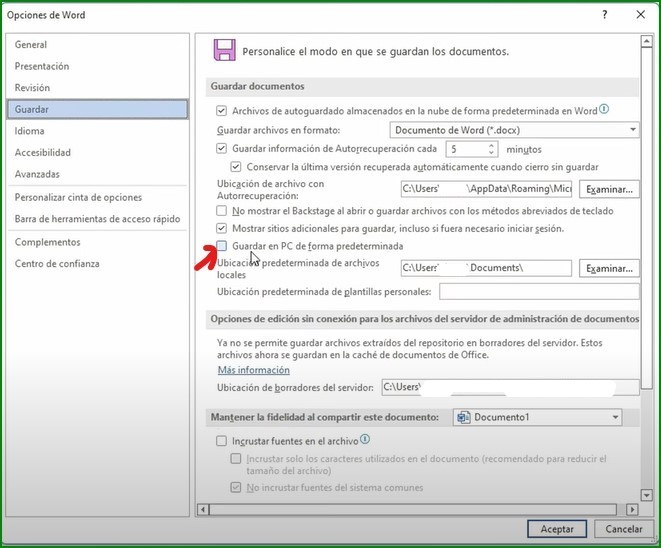
Task: Click the info icon next to Incrustar fuentes
Action: point(365,439)
